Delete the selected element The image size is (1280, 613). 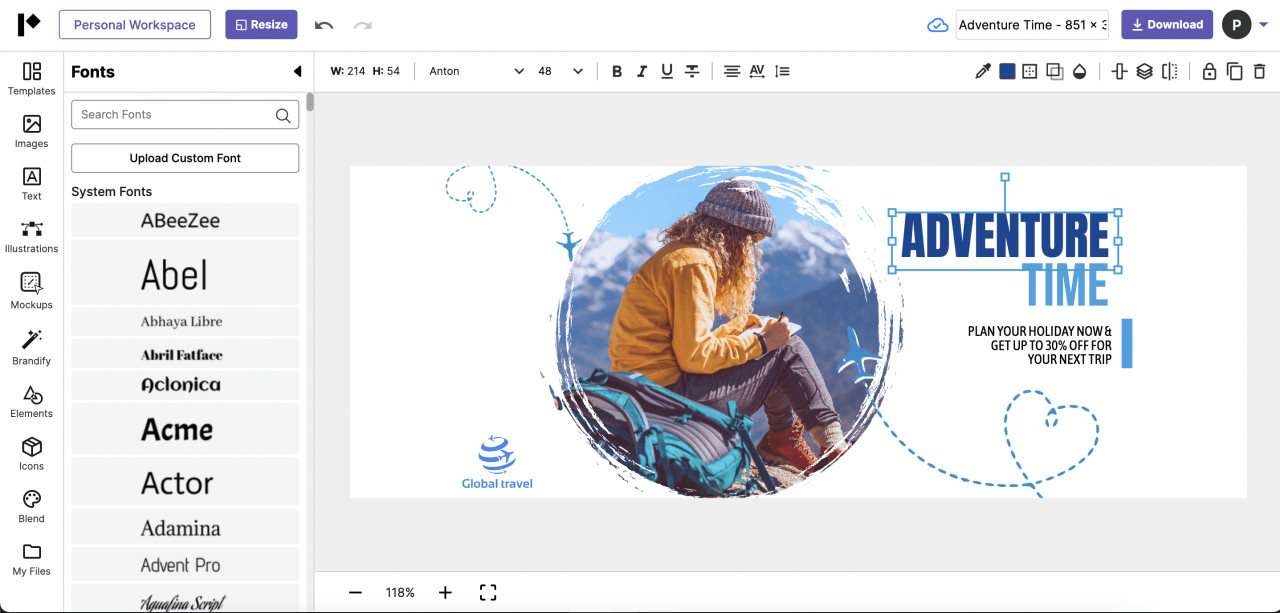[x=1259, y=71]
